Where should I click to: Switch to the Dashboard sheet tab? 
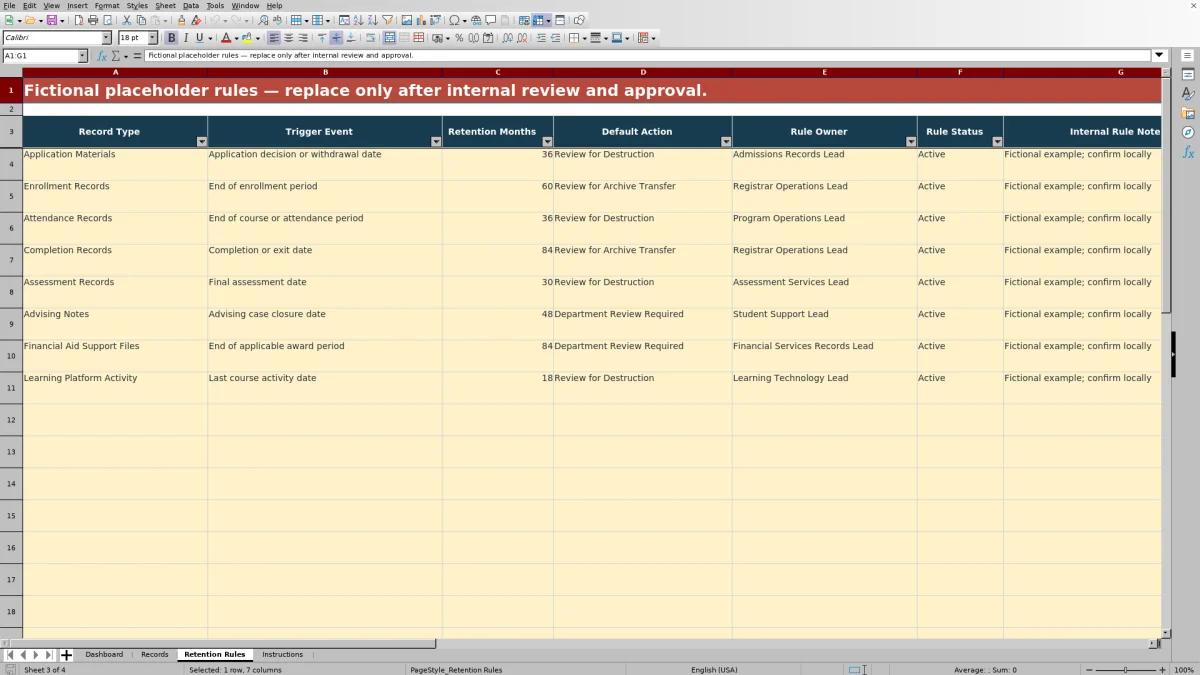click(x=104, y=655)
